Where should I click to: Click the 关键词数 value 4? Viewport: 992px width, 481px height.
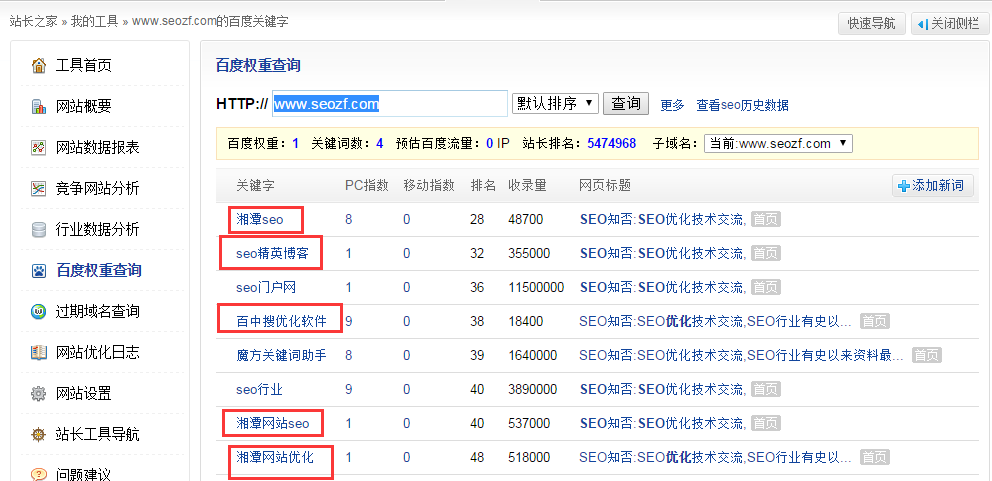[380, 144]
